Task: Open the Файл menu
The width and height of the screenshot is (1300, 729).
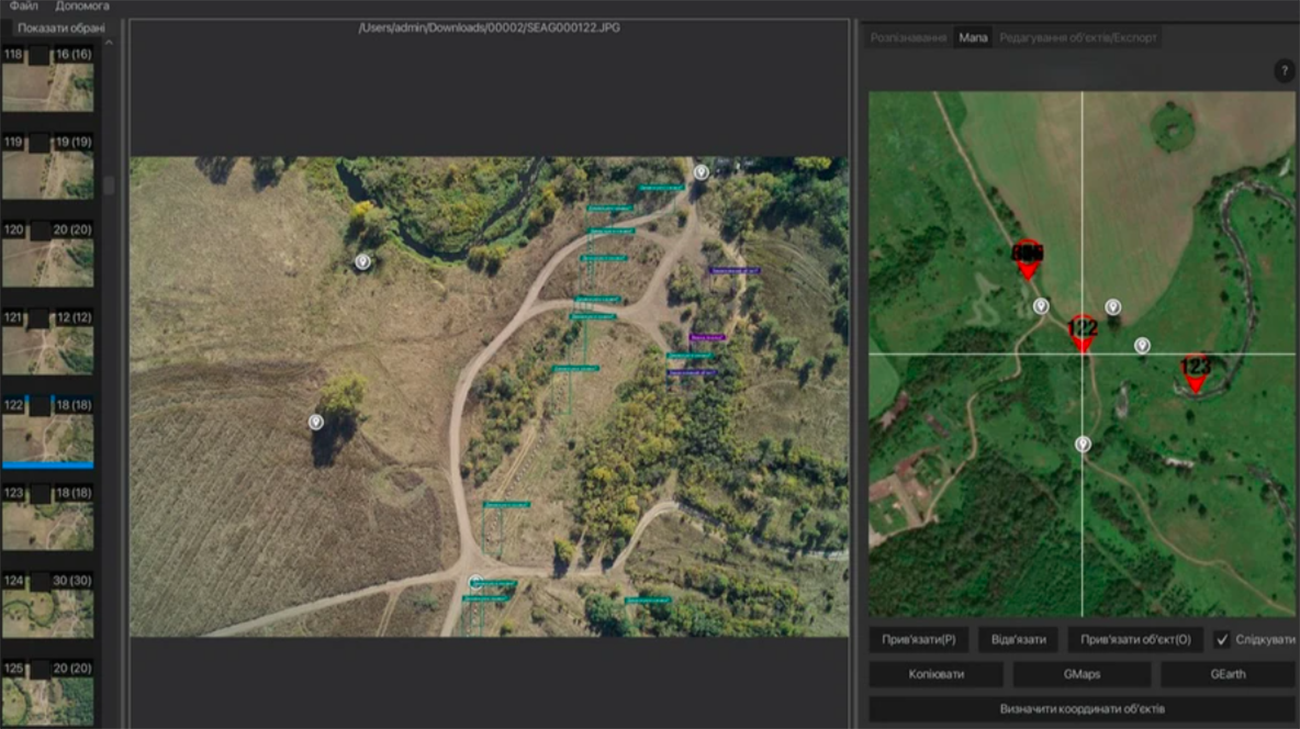Action: [x=23, y=6]
